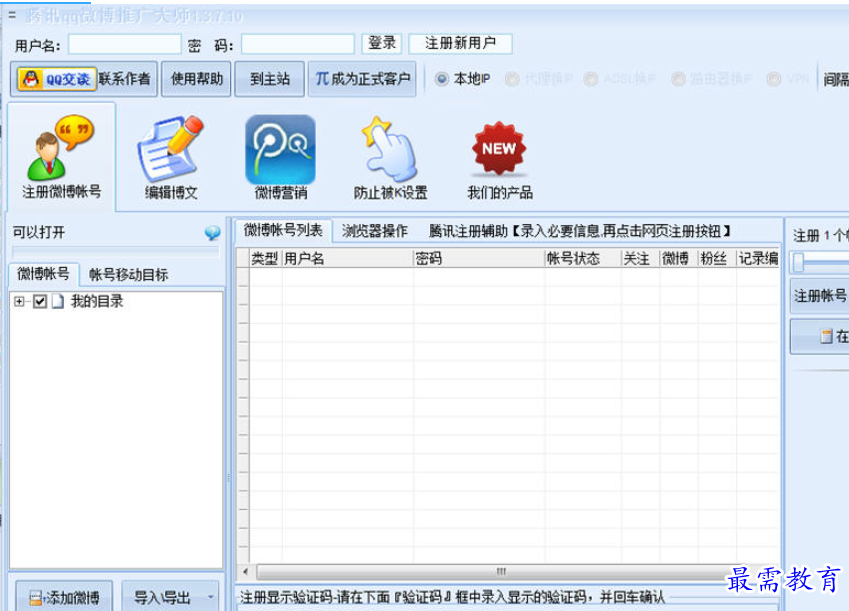Click the 添加微博 button
849x611 pixels.
[x=64, y=597]
